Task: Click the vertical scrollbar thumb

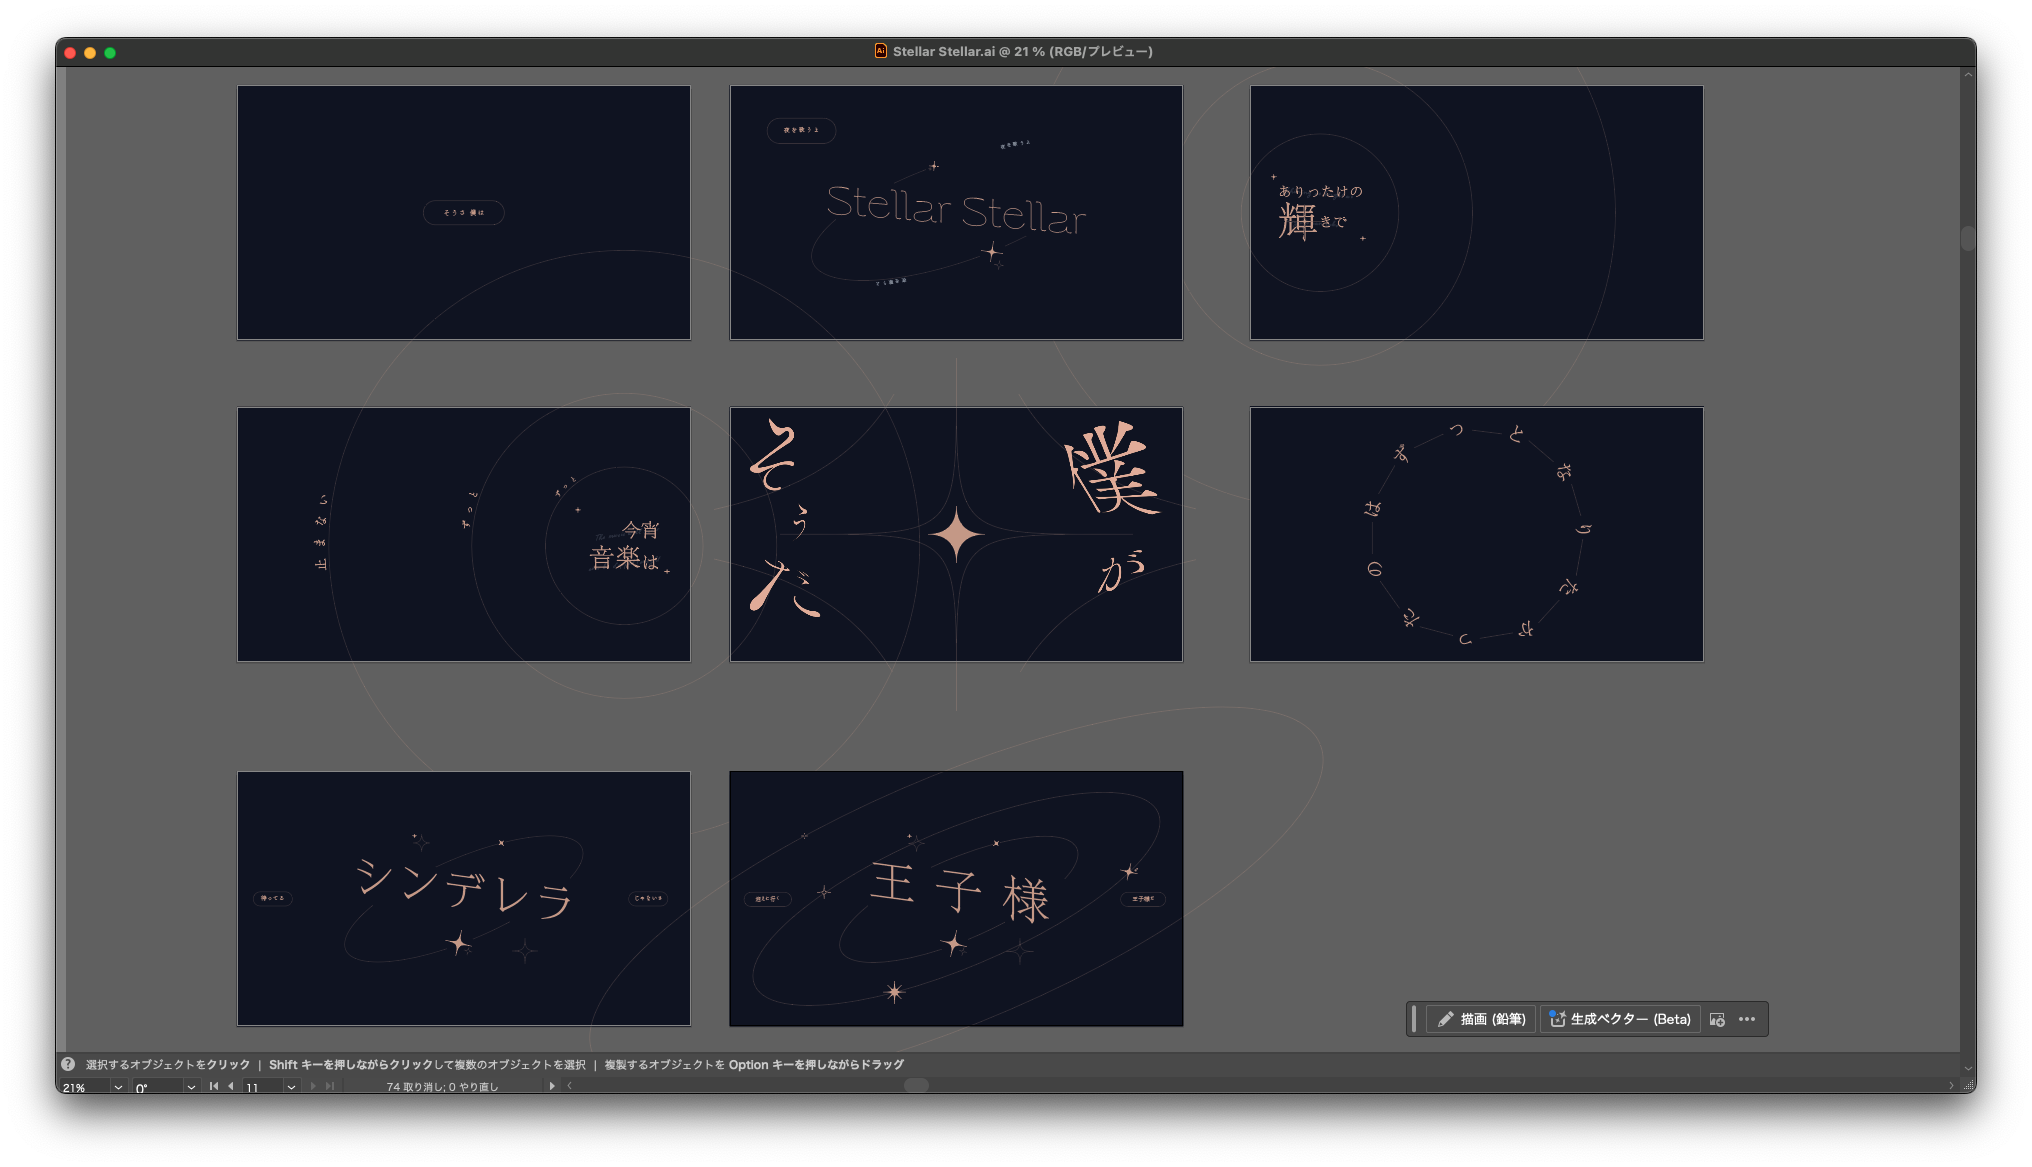Action: click(1967, 238)
